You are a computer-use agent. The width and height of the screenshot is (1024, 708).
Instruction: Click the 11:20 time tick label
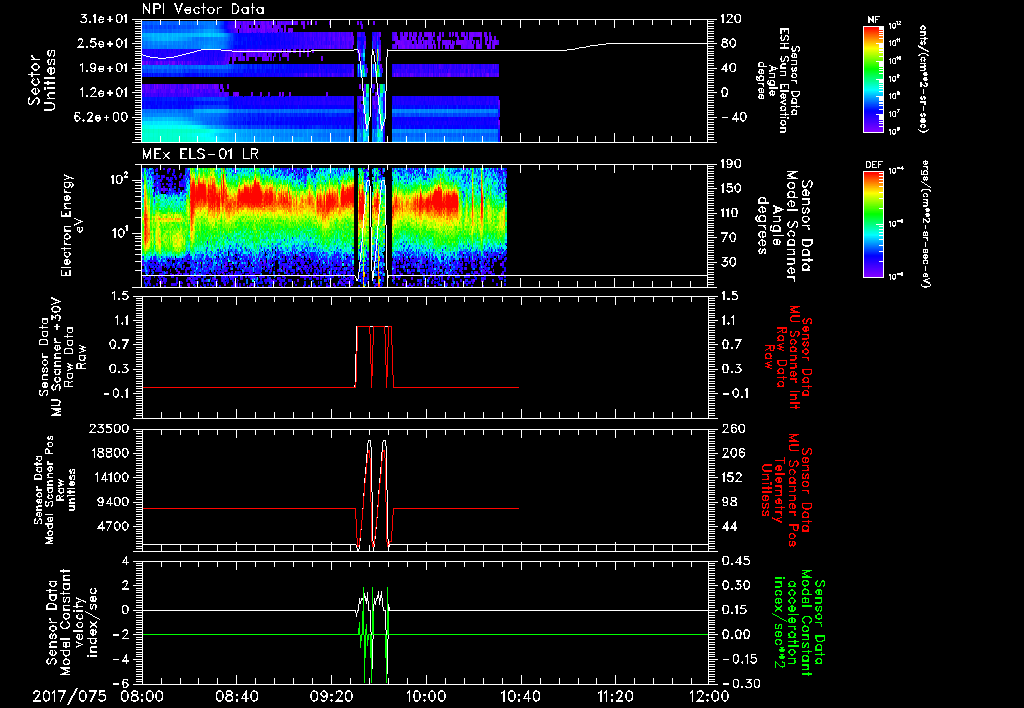point(615,696)
